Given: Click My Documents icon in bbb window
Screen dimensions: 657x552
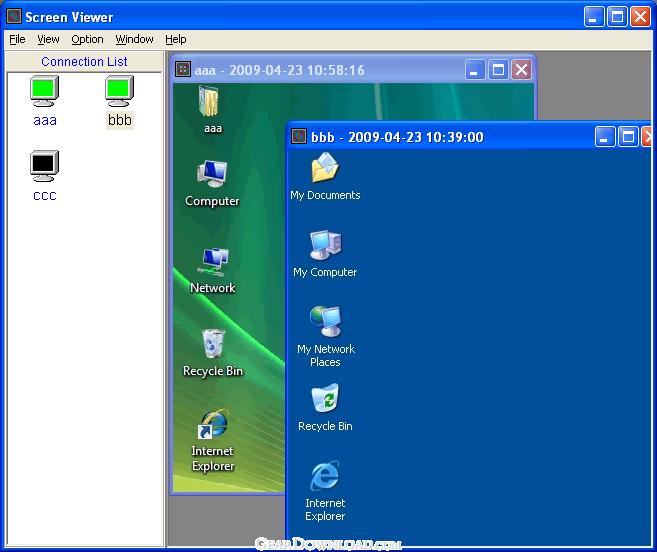Looking at the screenshot, I should [x=325, y=168].
